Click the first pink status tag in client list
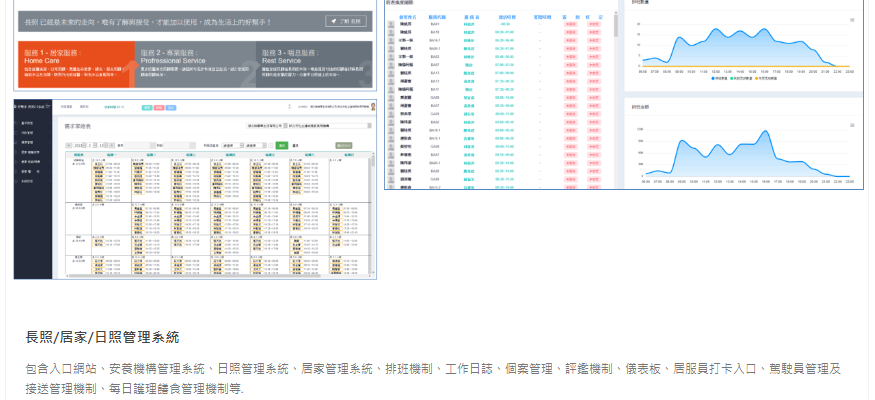 tap(571, 23)
